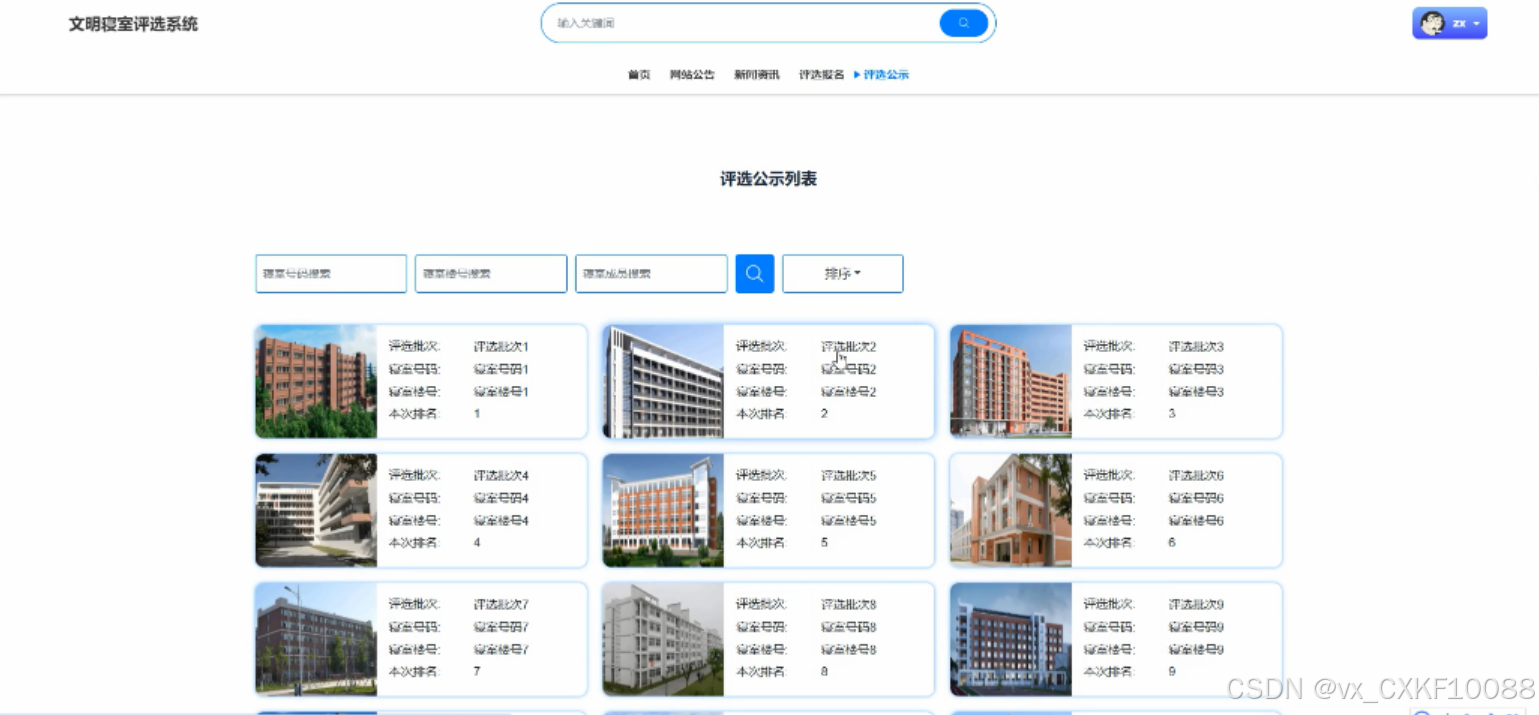Click the zx user avatar image
The image size is (1539, 715).
pos(1432,23)
